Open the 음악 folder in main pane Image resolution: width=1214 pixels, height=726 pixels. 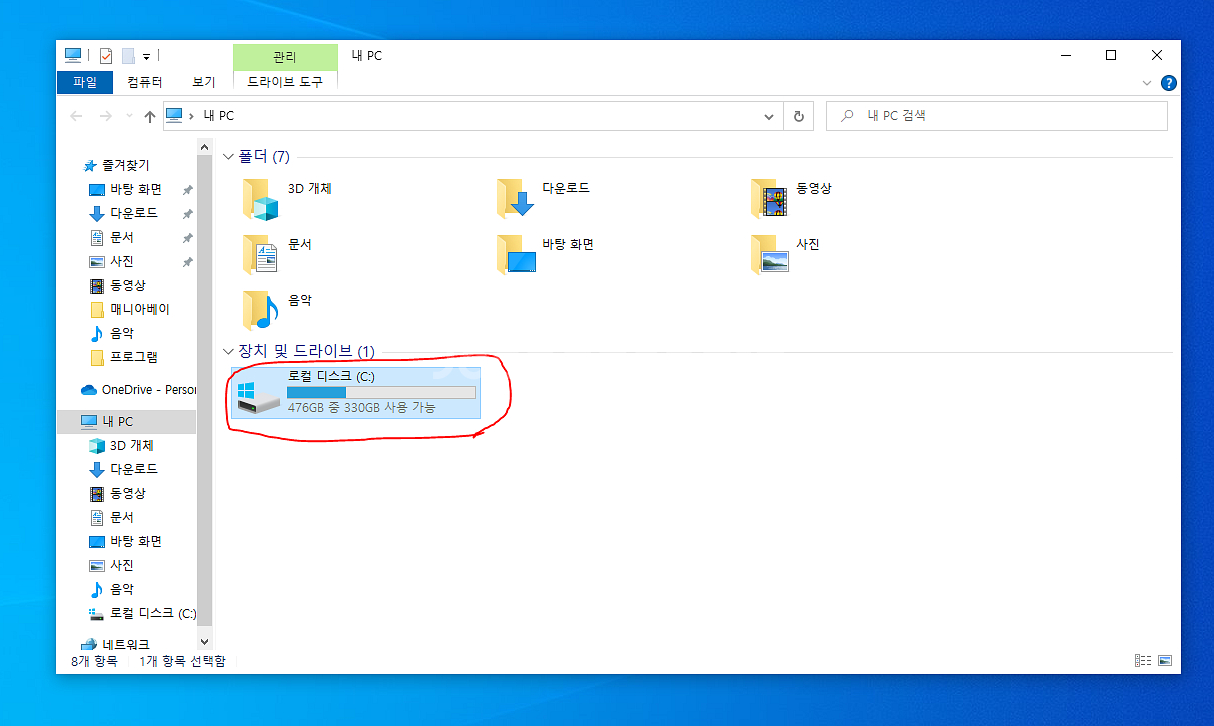tap(278, 310)
